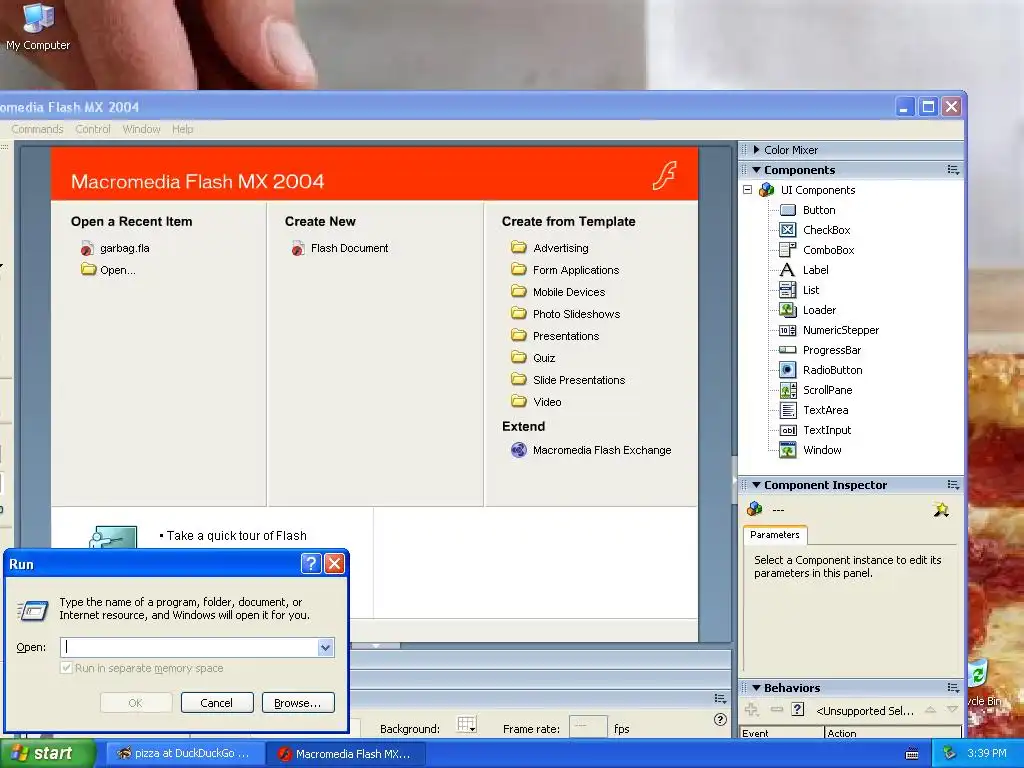
Task: Collapse the Component Inspector panel
Action: 756,485
